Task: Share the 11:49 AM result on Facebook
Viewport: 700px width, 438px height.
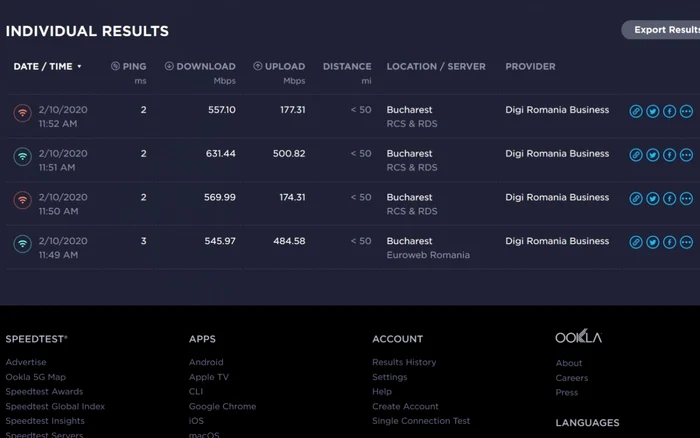Action: 669,242
